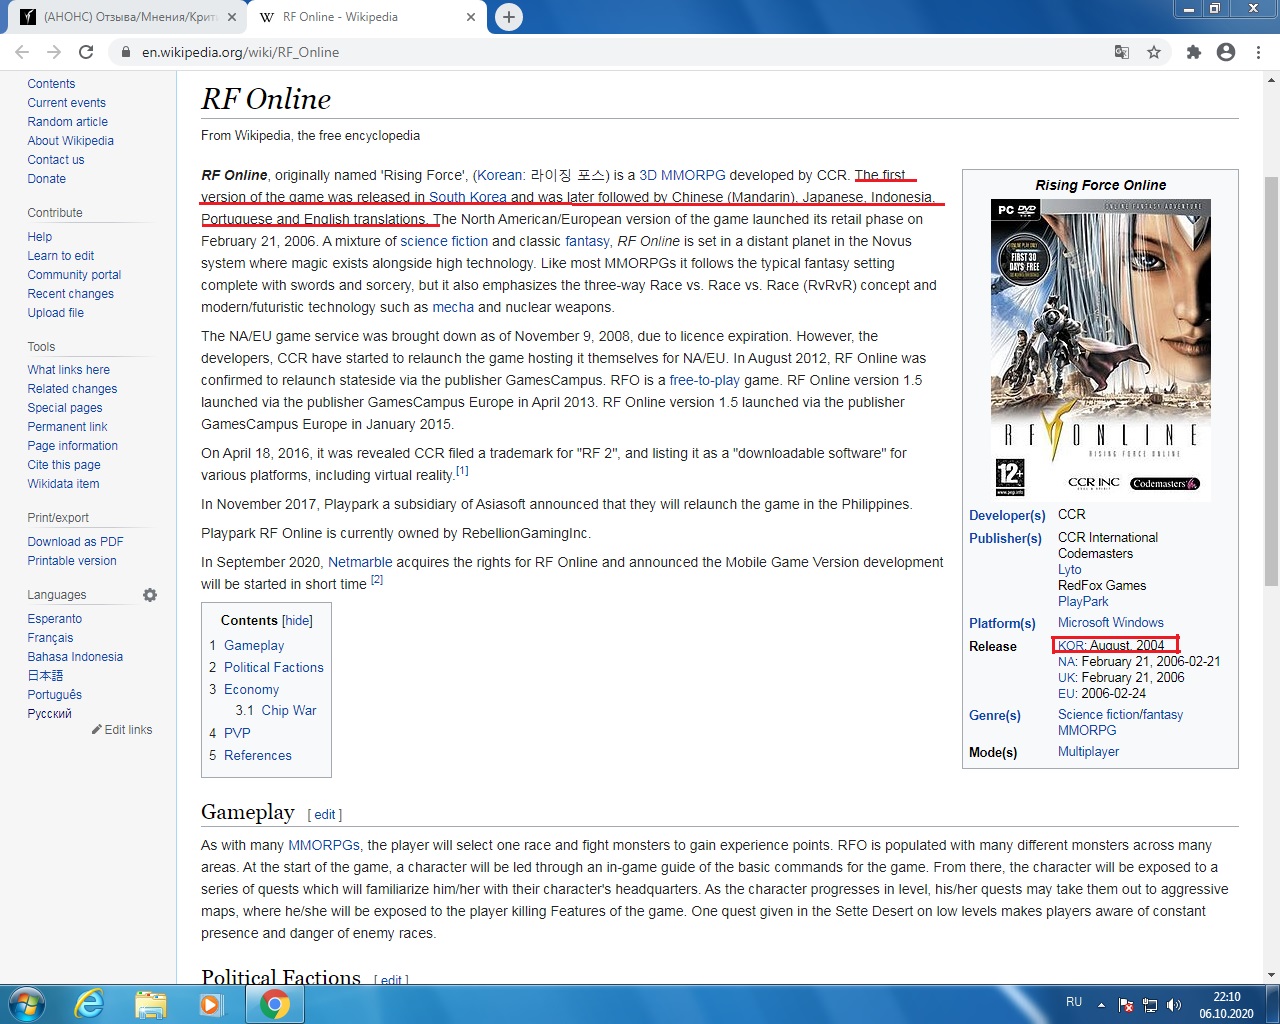Switch to Français language version
Screen dimensions: 1280x1024
pos(50,638)
